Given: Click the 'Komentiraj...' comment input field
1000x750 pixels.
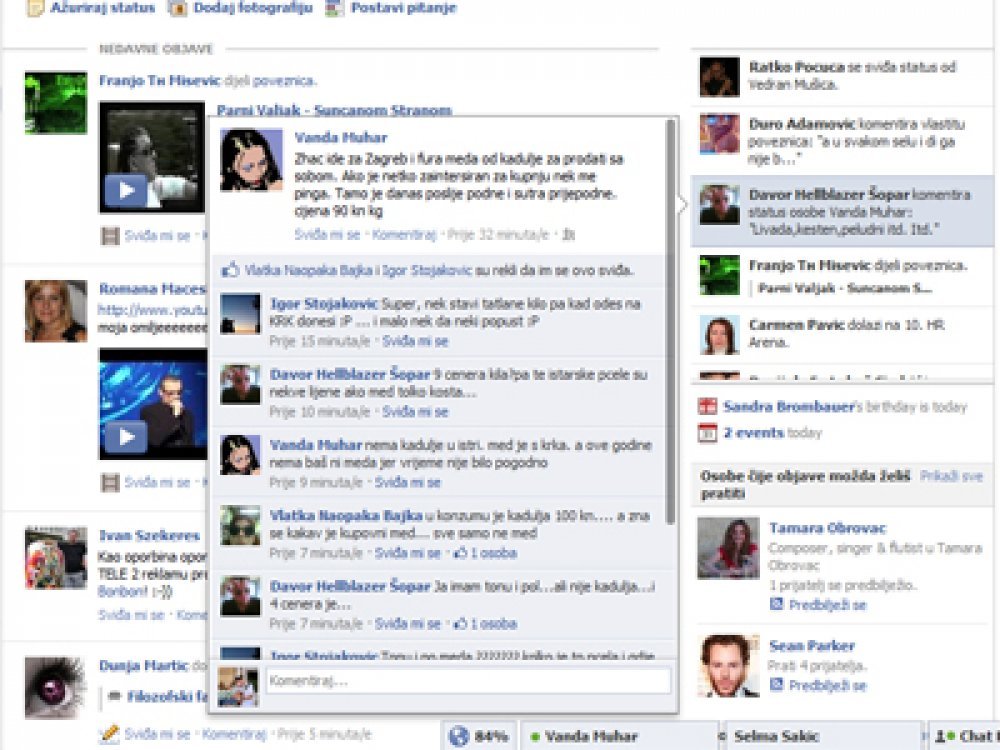Looking at the screenshot, I should (x=469, y=681).
